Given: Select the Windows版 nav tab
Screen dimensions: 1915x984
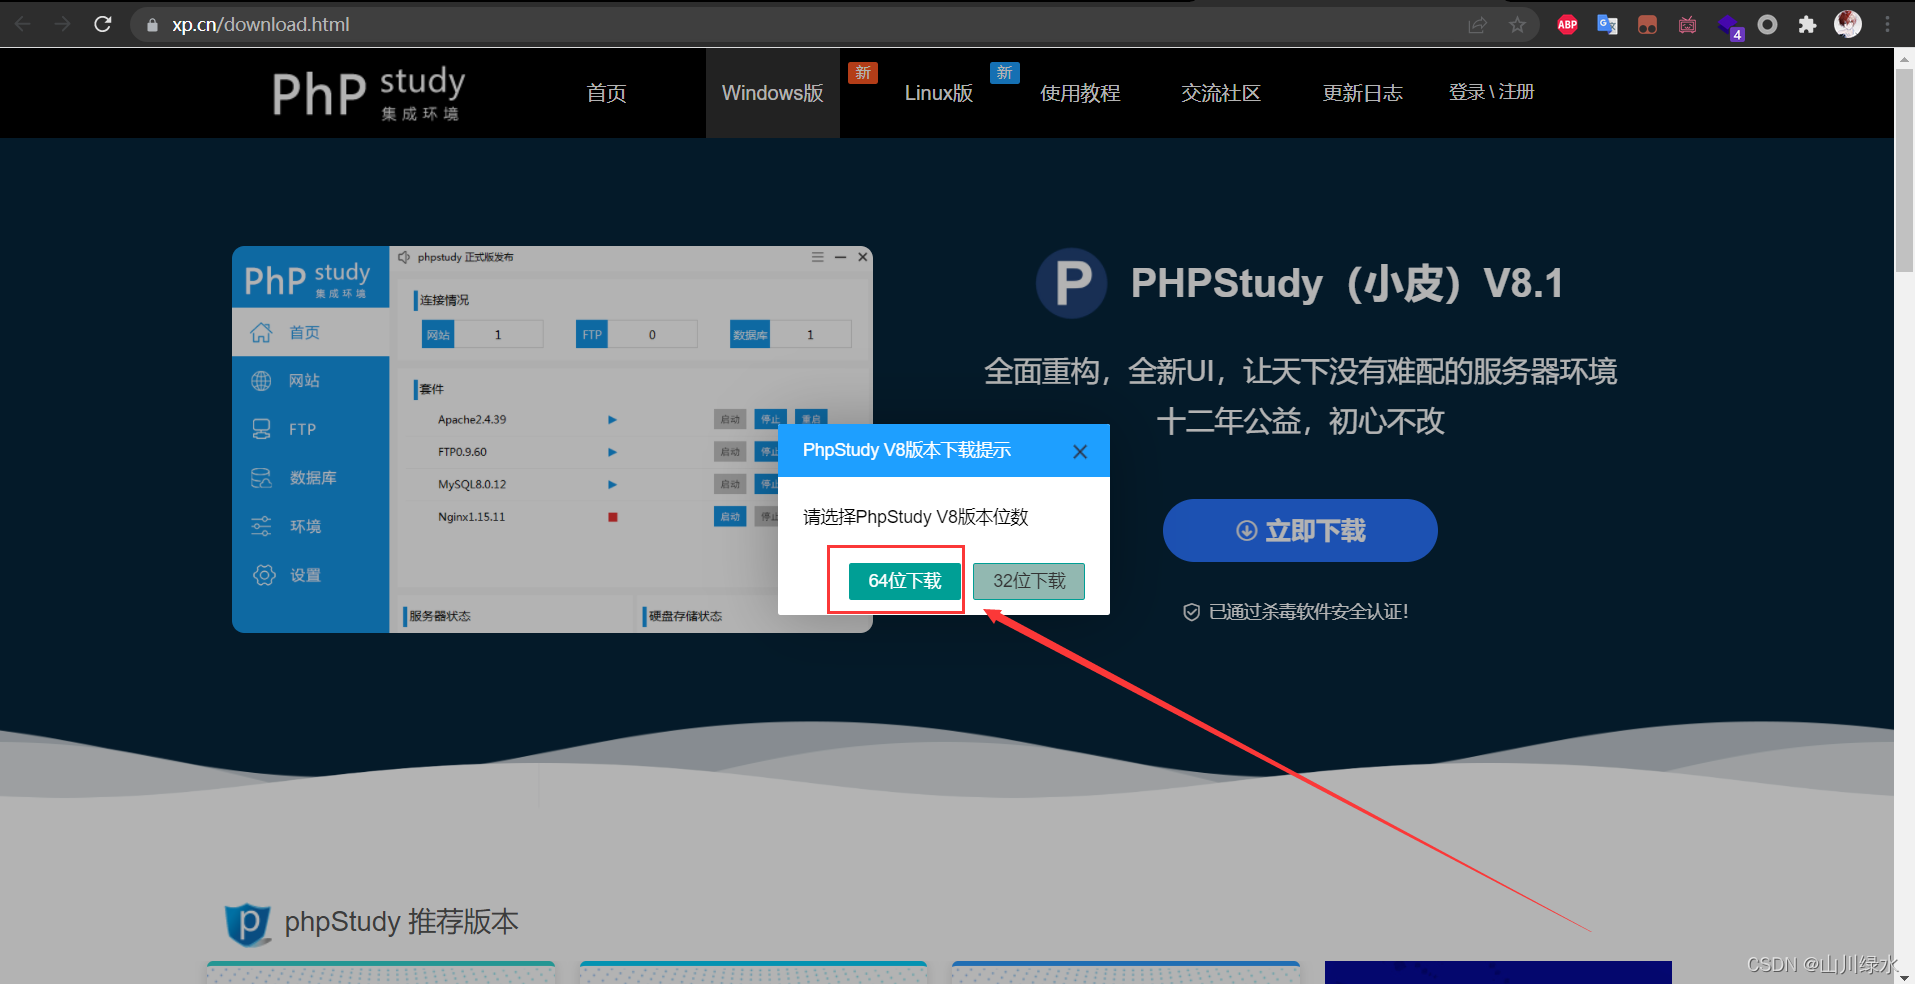Looking at the screenshot, I should (x=773, y=93).
